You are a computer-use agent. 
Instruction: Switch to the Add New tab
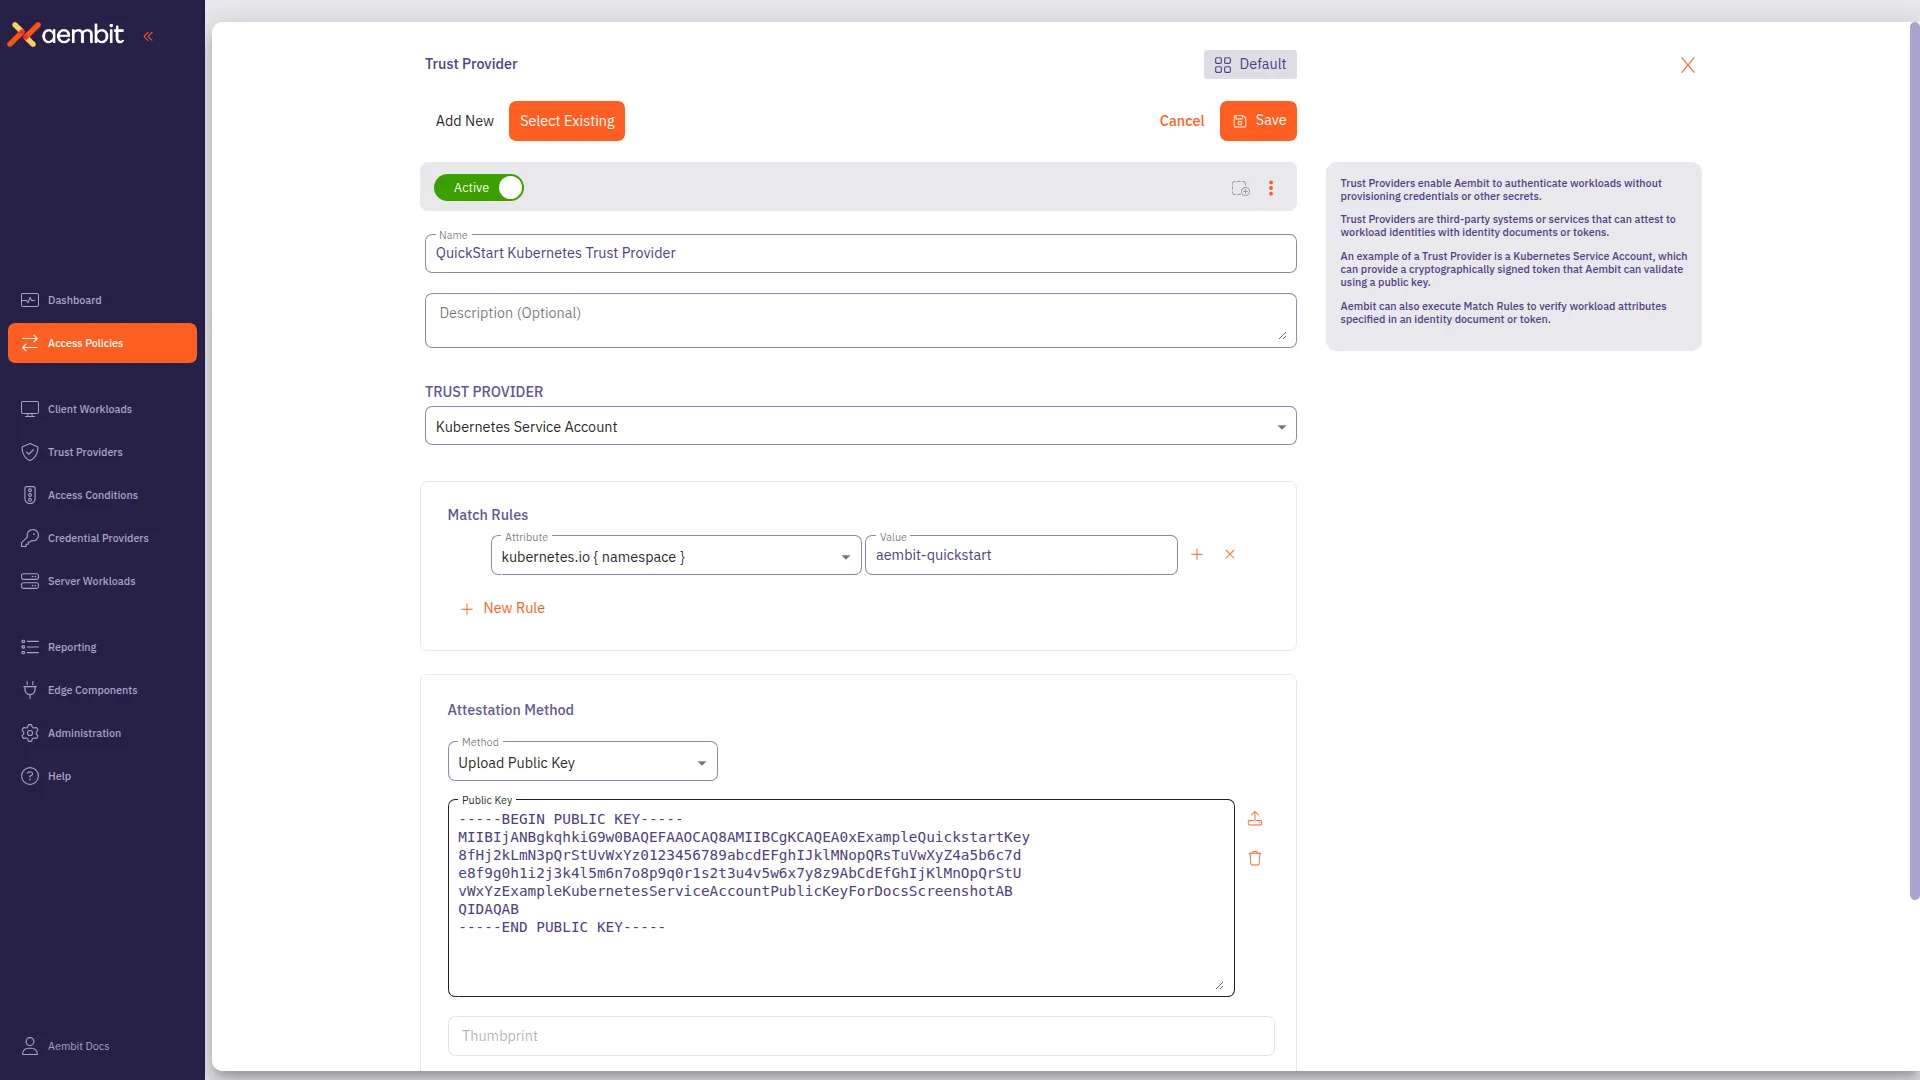pos(464,121)
